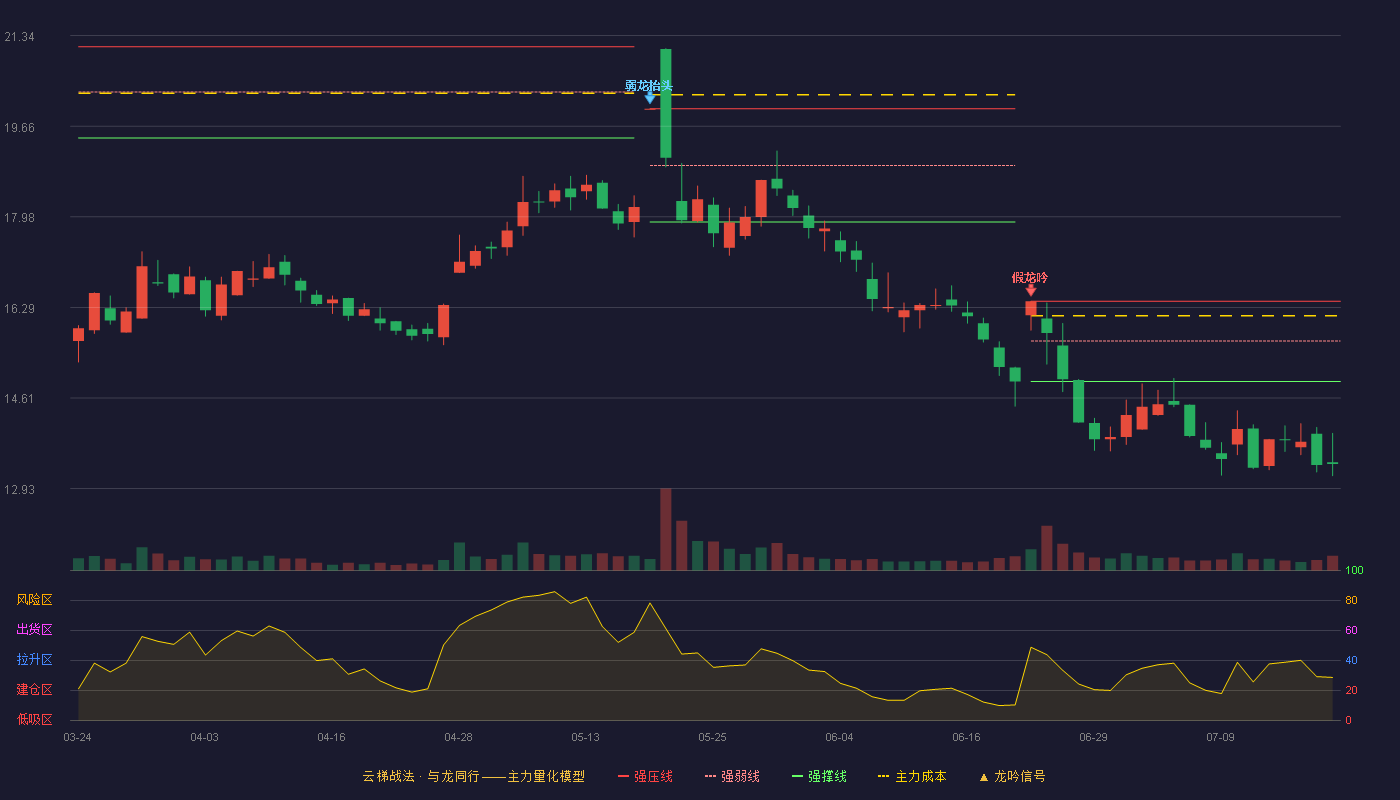Click the 低吸区 zone label
Viewport: 1400px width, 800px height.
[34, 720]
